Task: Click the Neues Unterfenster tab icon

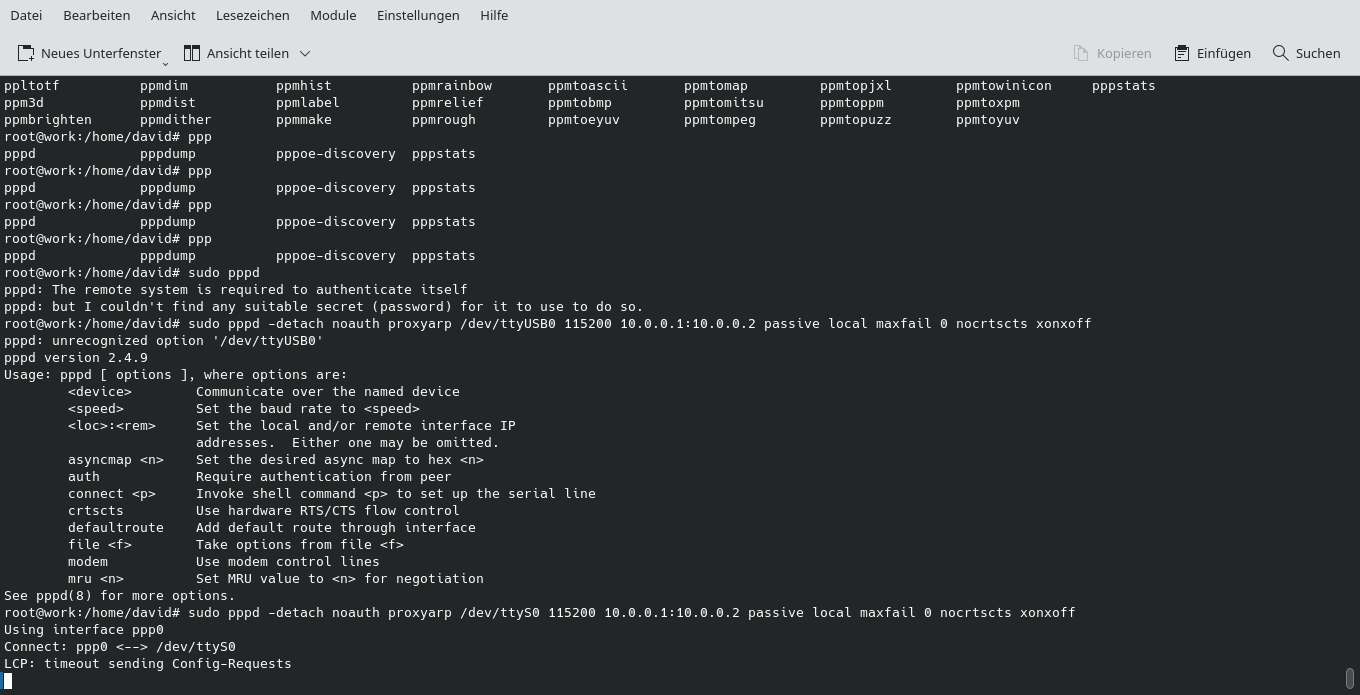Action: tap(23, 53)
